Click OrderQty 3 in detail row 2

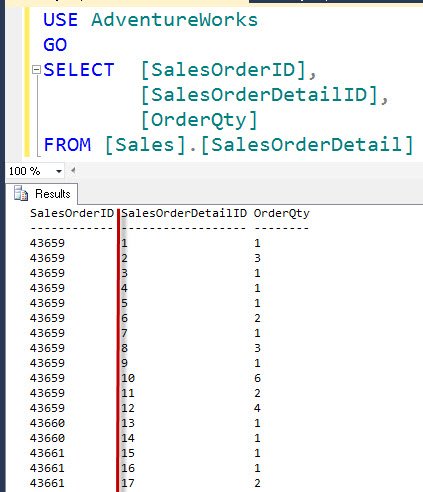tap(257, 258)
